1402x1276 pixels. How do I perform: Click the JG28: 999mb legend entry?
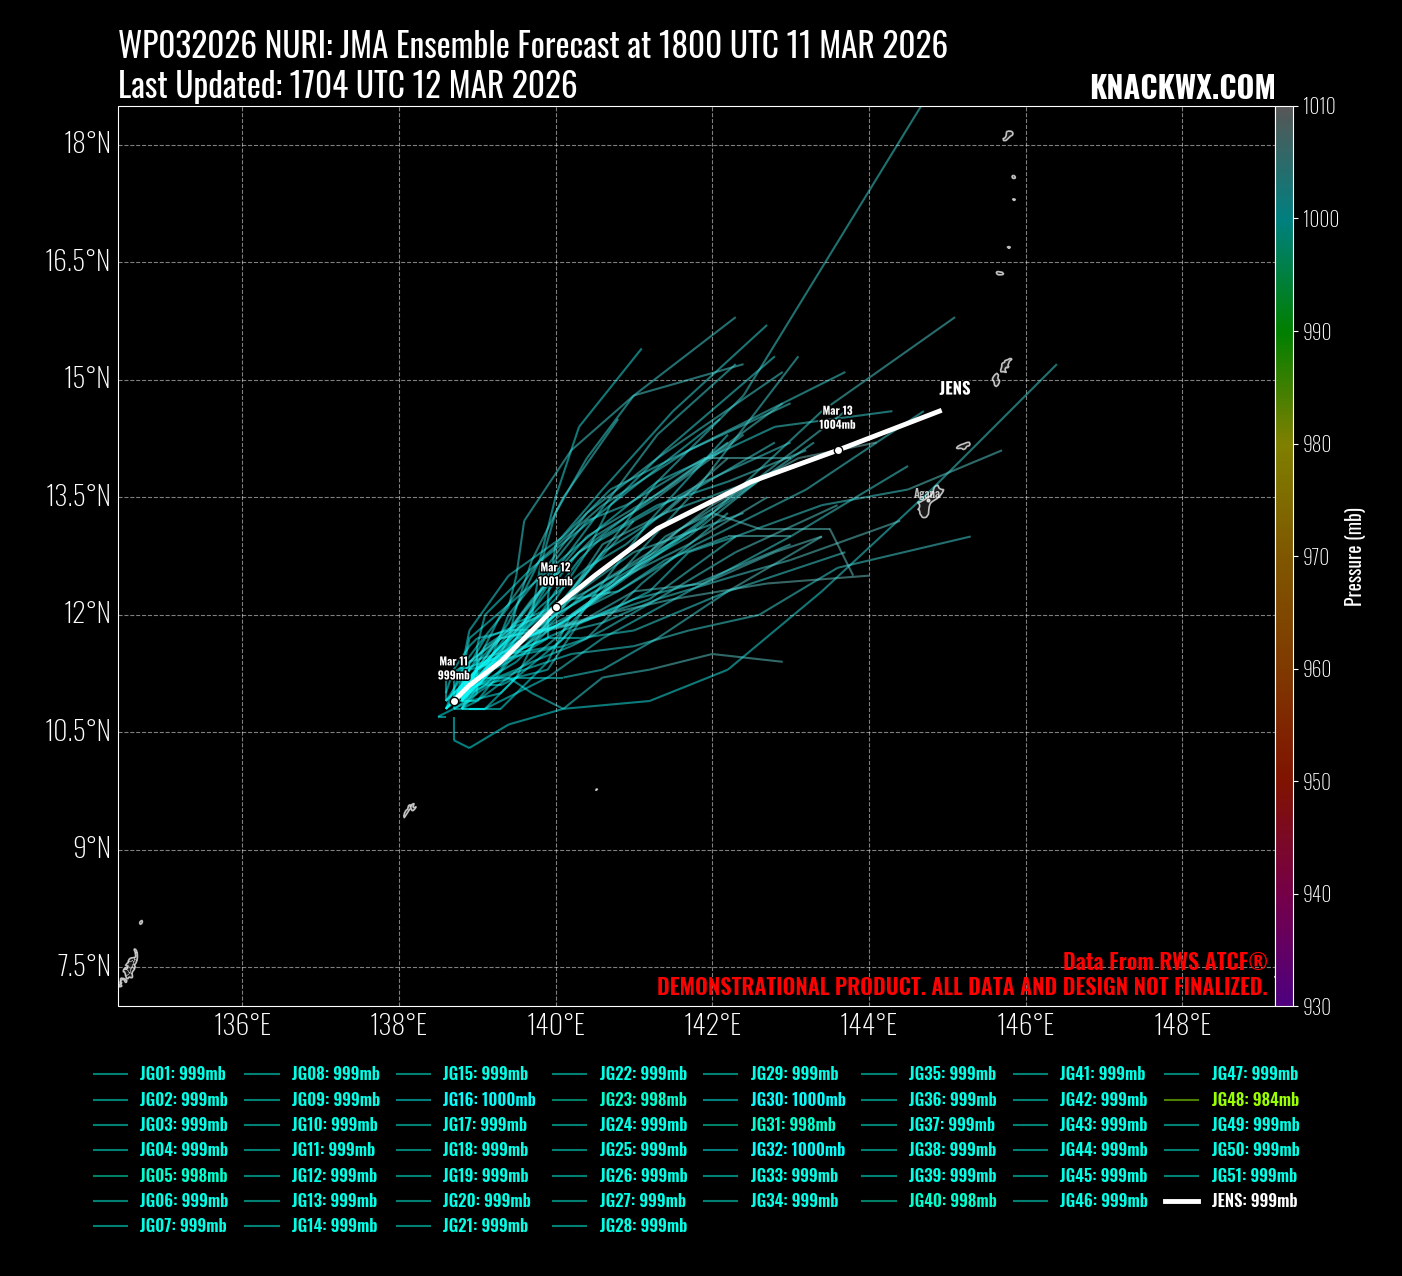(x=642, y=1226)
